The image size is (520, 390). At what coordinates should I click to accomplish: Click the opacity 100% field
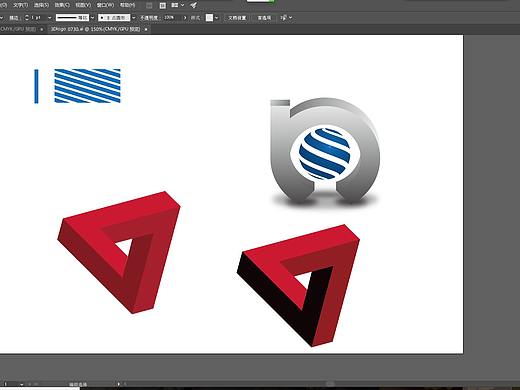[x=171, y=17]
